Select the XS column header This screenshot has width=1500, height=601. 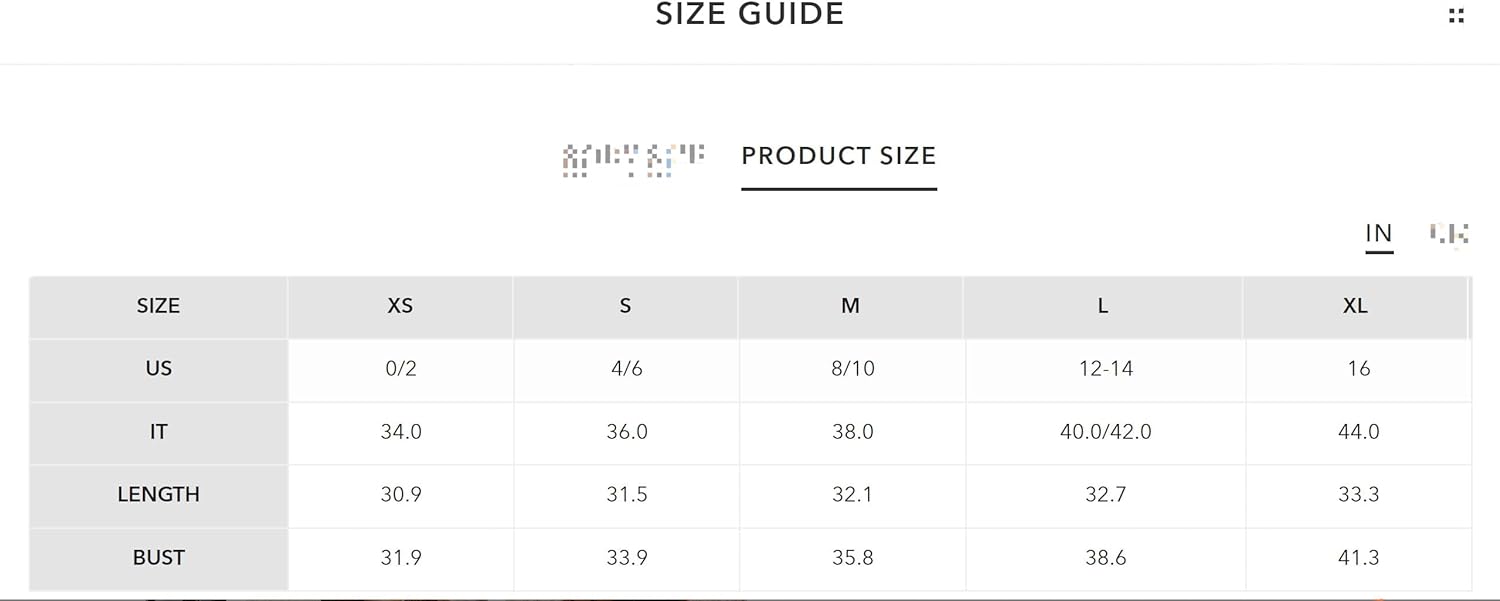tap(400, 307)
